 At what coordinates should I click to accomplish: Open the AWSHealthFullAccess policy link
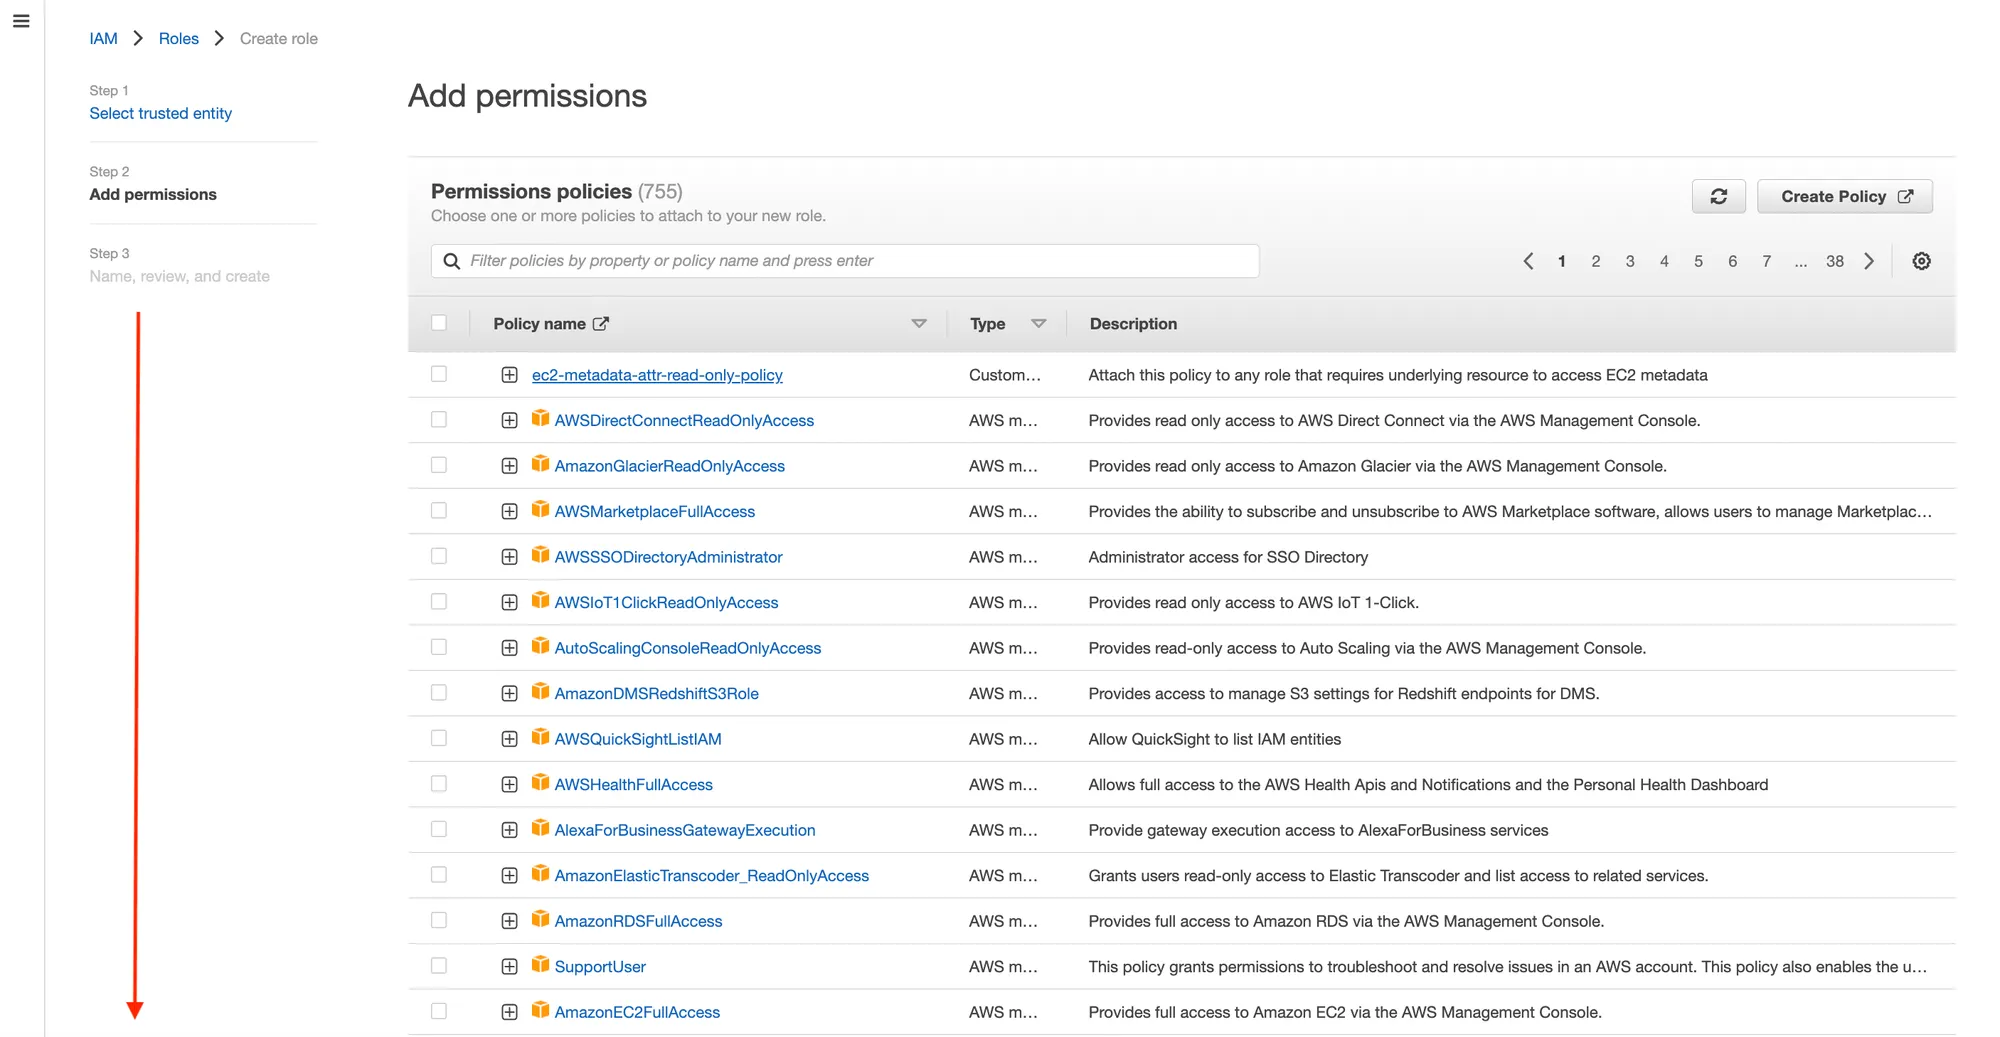pyautogui.click(x=634, y=784)
